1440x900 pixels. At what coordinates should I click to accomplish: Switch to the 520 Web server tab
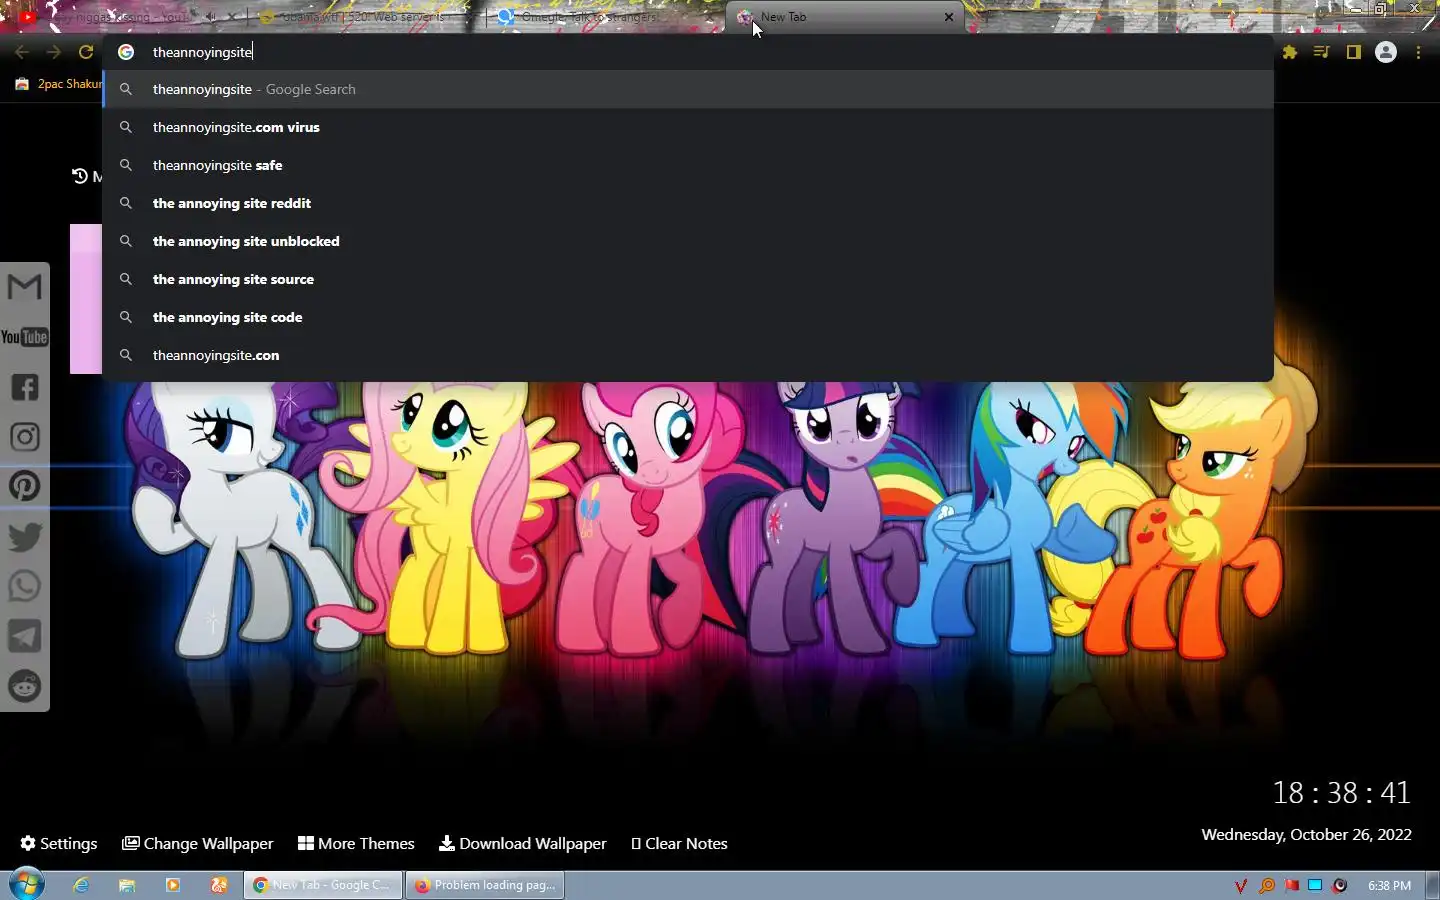[x=365, y=17]
